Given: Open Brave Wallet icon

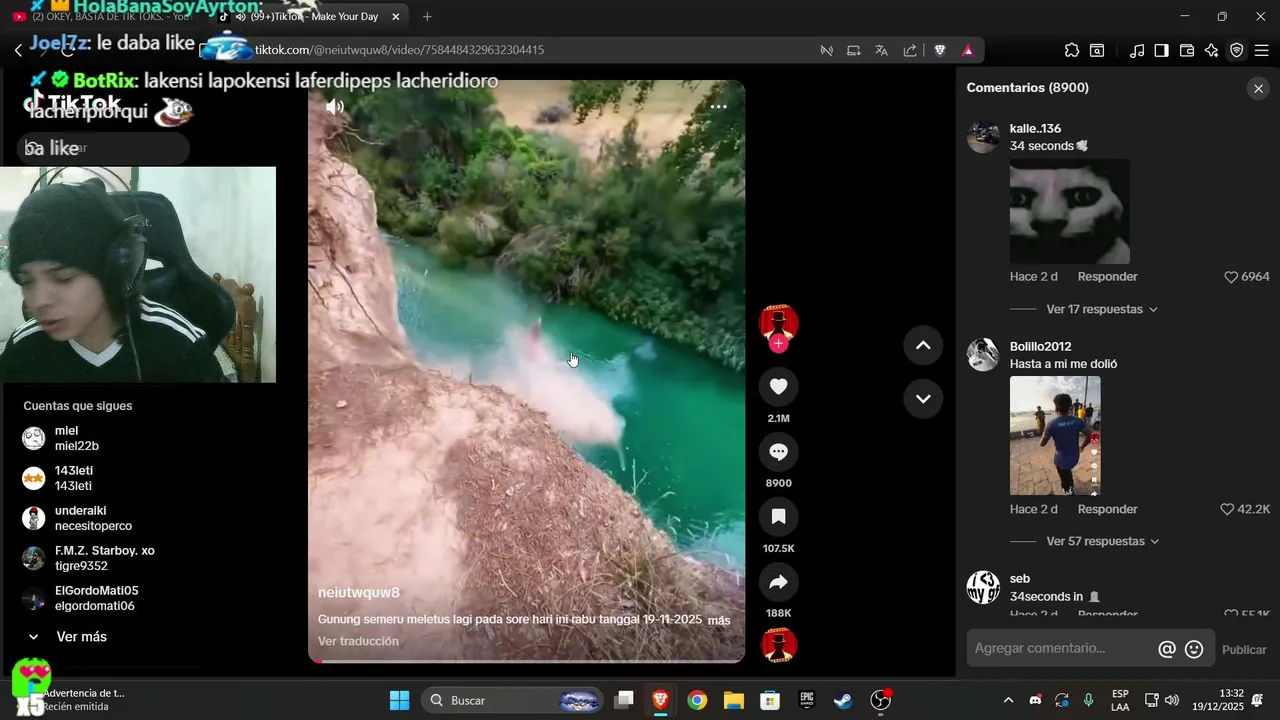Looking at the screenshot, I should point(1187,50).
